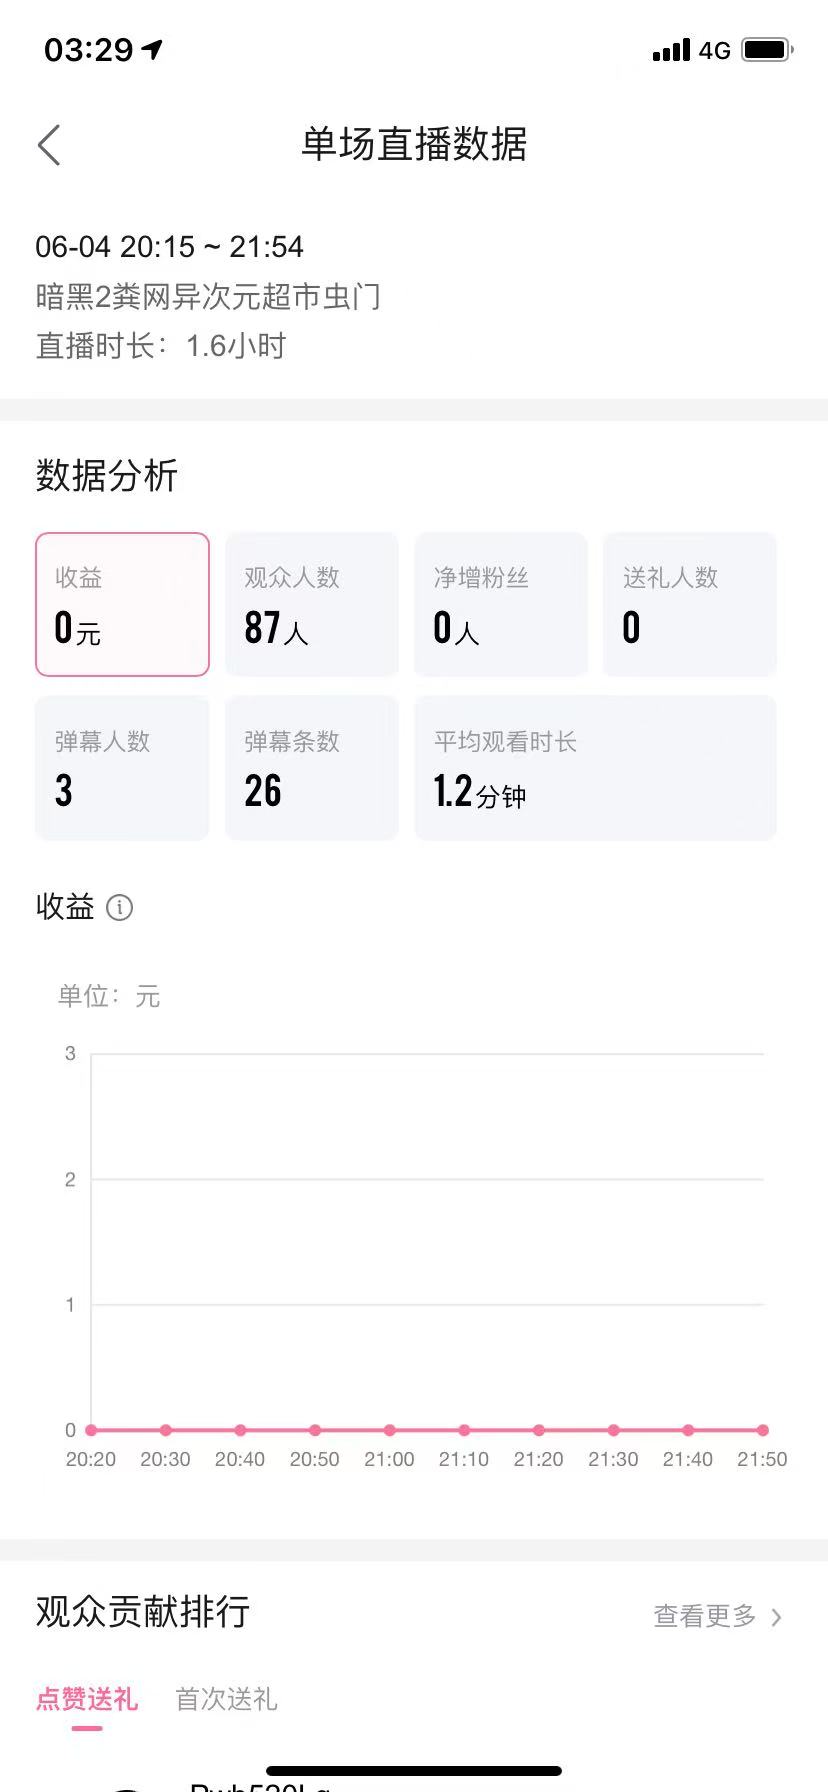This screenshot has height=1792, width=828.
Task: Select the 送礼人数 metric card
Action: click(x=690, y=604)
